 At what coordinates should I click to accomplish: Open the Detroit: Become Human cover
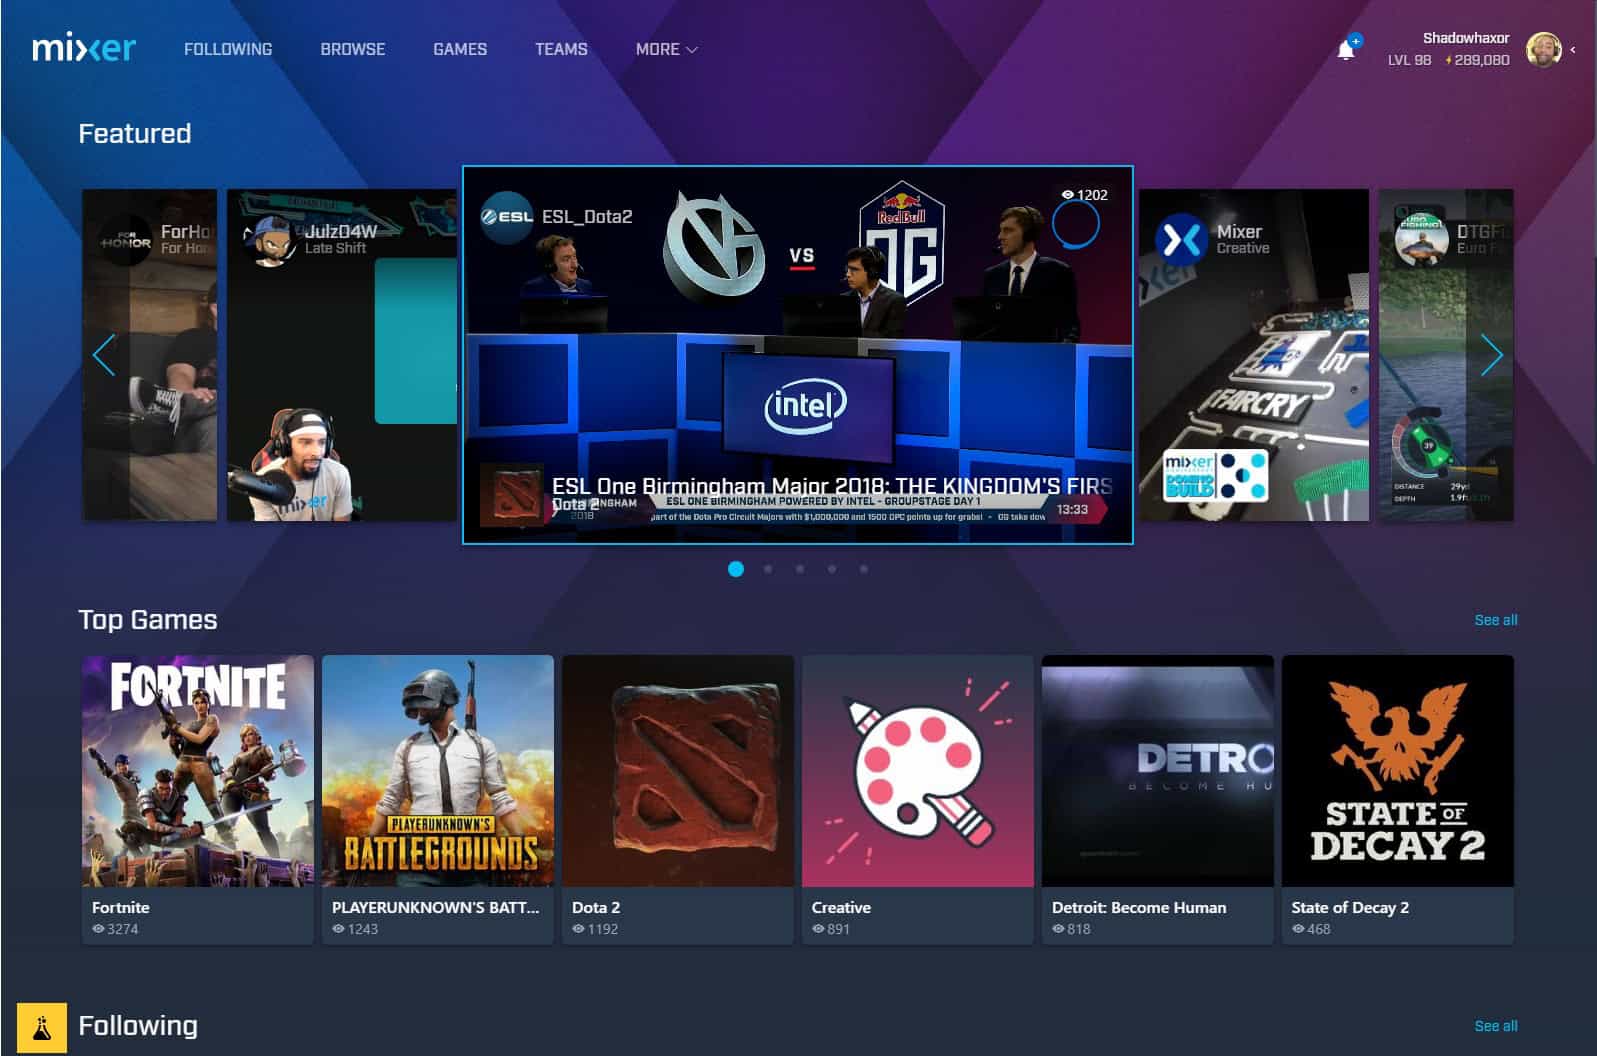pos(1158,771)
